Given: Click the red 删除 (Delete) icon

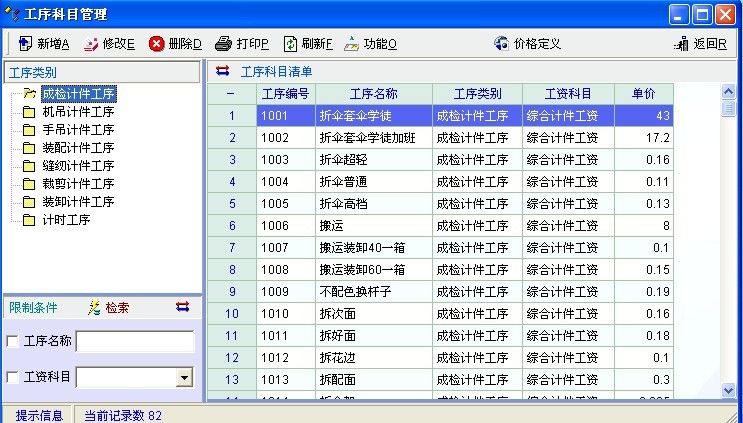Looking at the screenshot, I should 157,44.
